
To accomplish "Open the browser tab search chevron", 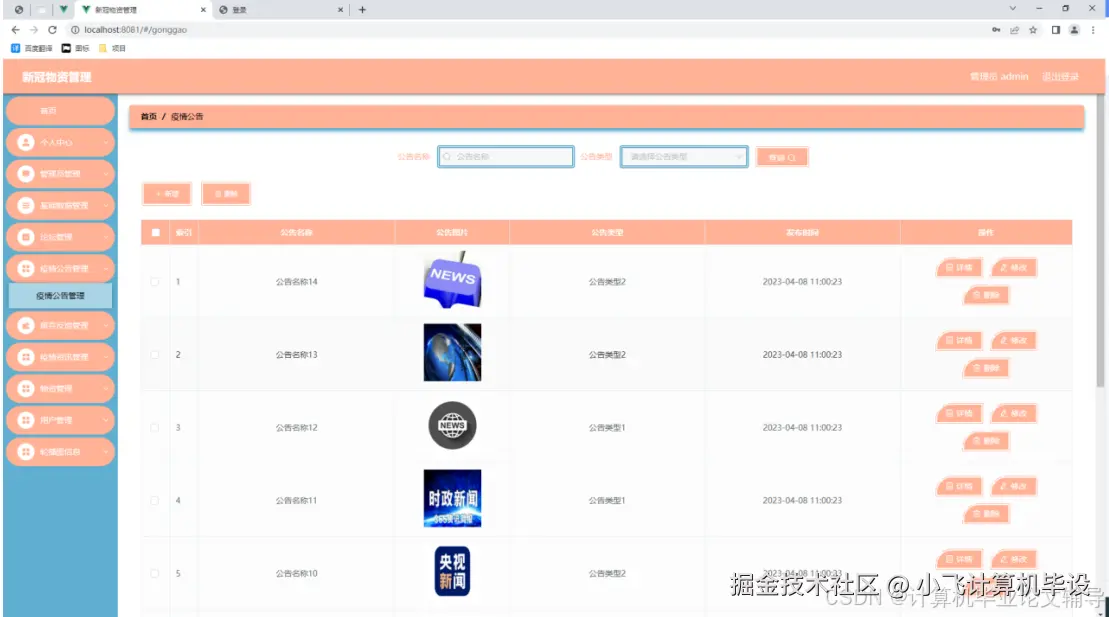I will click(1013, 8).
